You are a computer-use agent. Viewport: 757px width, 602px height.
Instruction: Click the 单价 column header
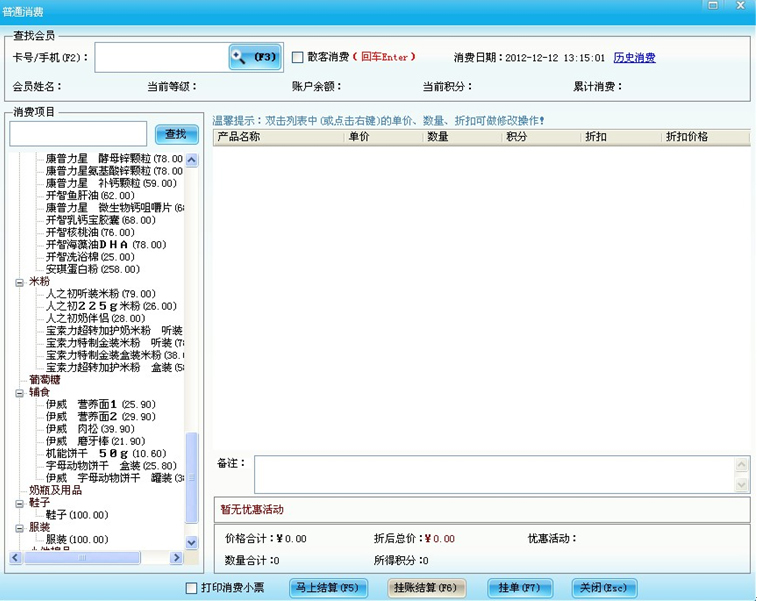[383, 137]
